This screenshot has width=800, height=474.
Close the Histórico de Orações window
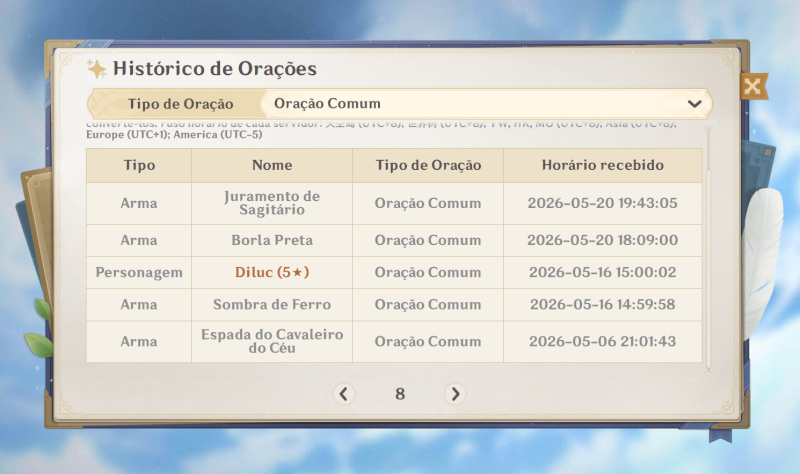click(x=753, y=86)
